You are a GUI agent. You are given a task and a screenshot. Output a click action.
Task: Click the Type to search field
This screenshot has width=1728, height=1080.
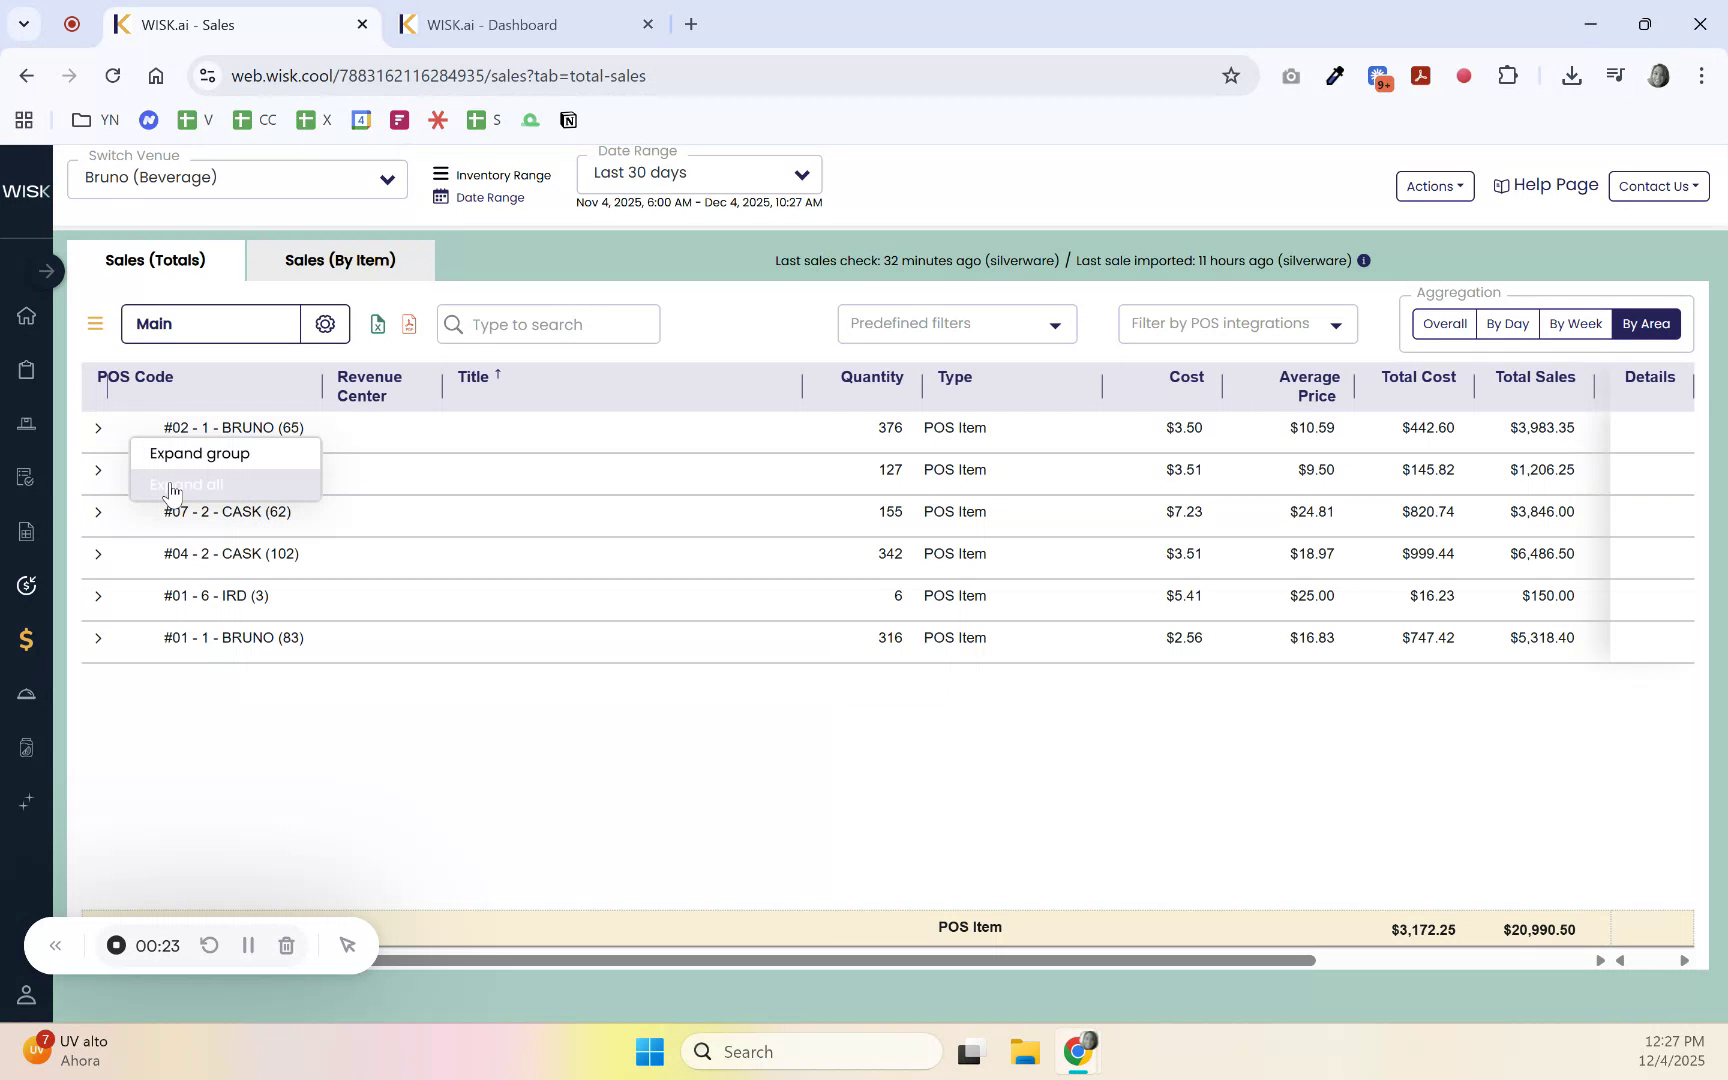click(548, 323)
